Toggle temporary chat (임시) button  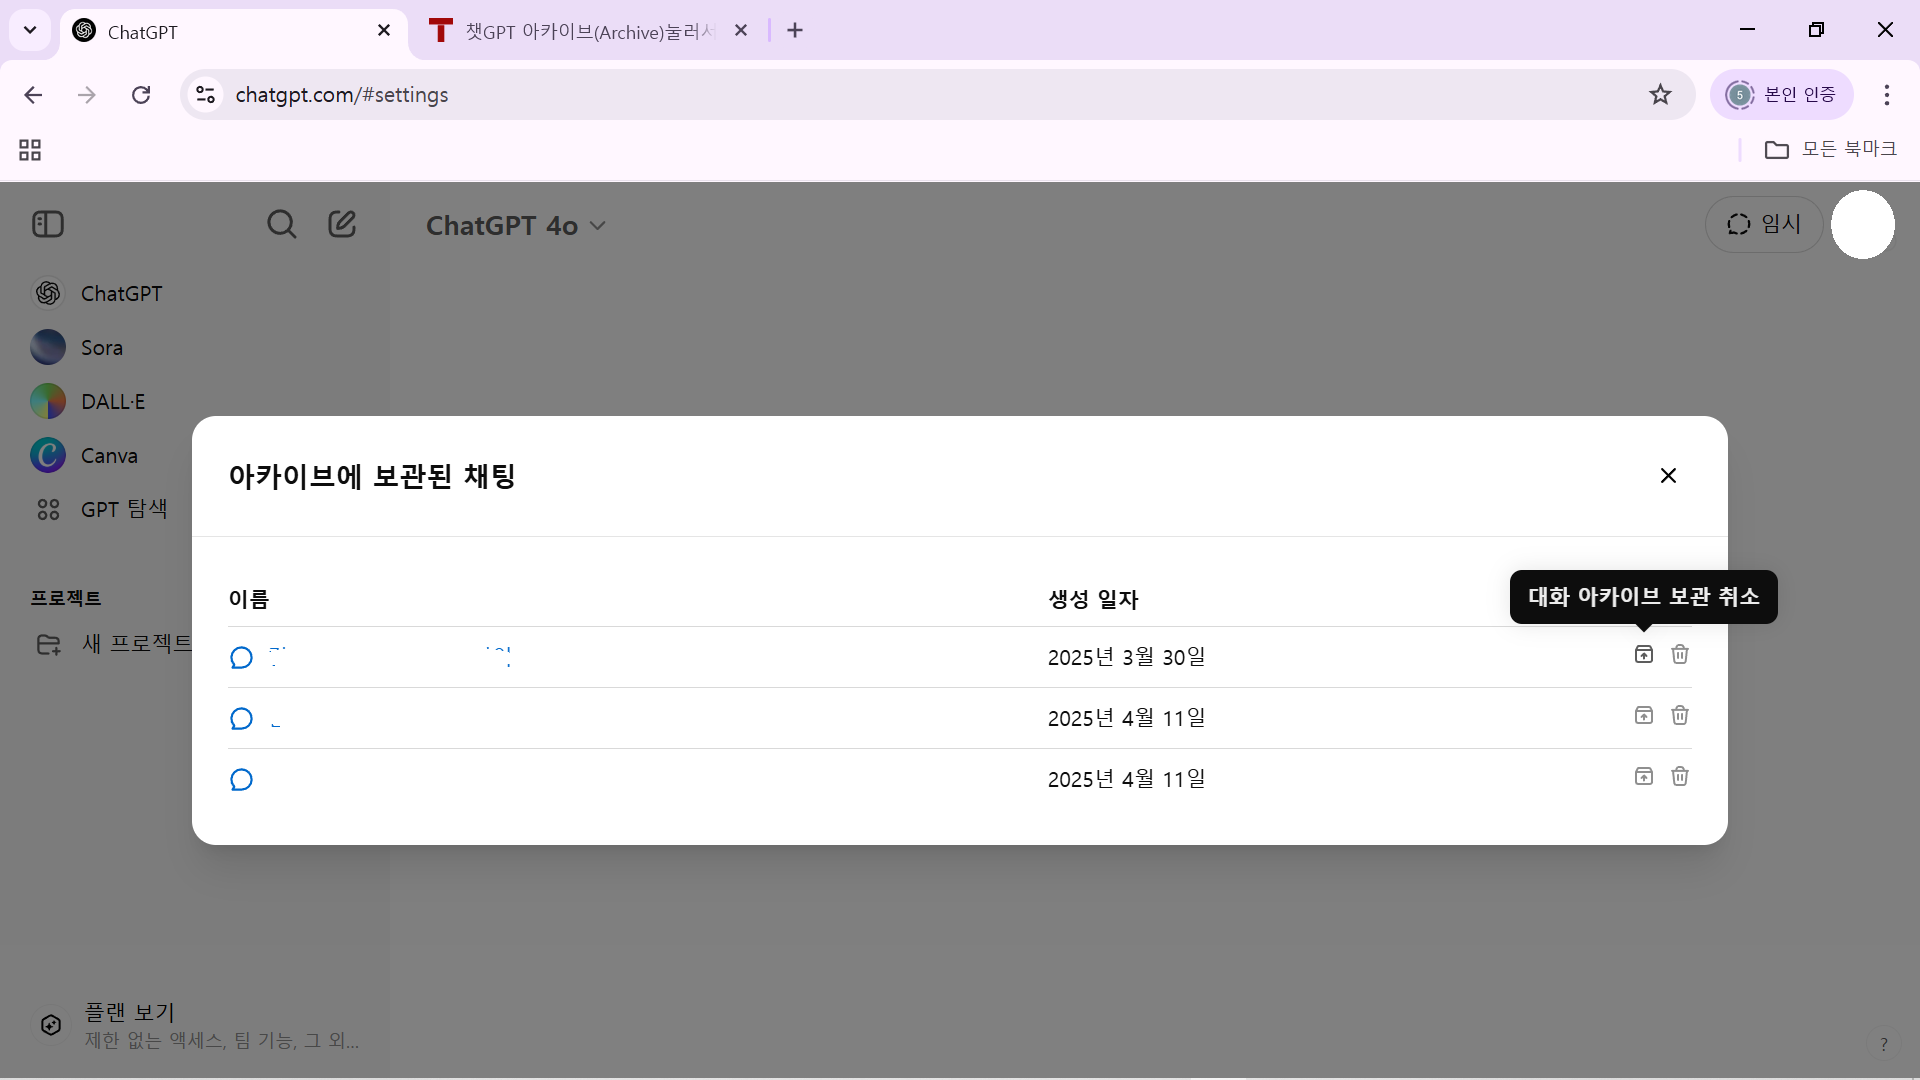point(1763,224)
